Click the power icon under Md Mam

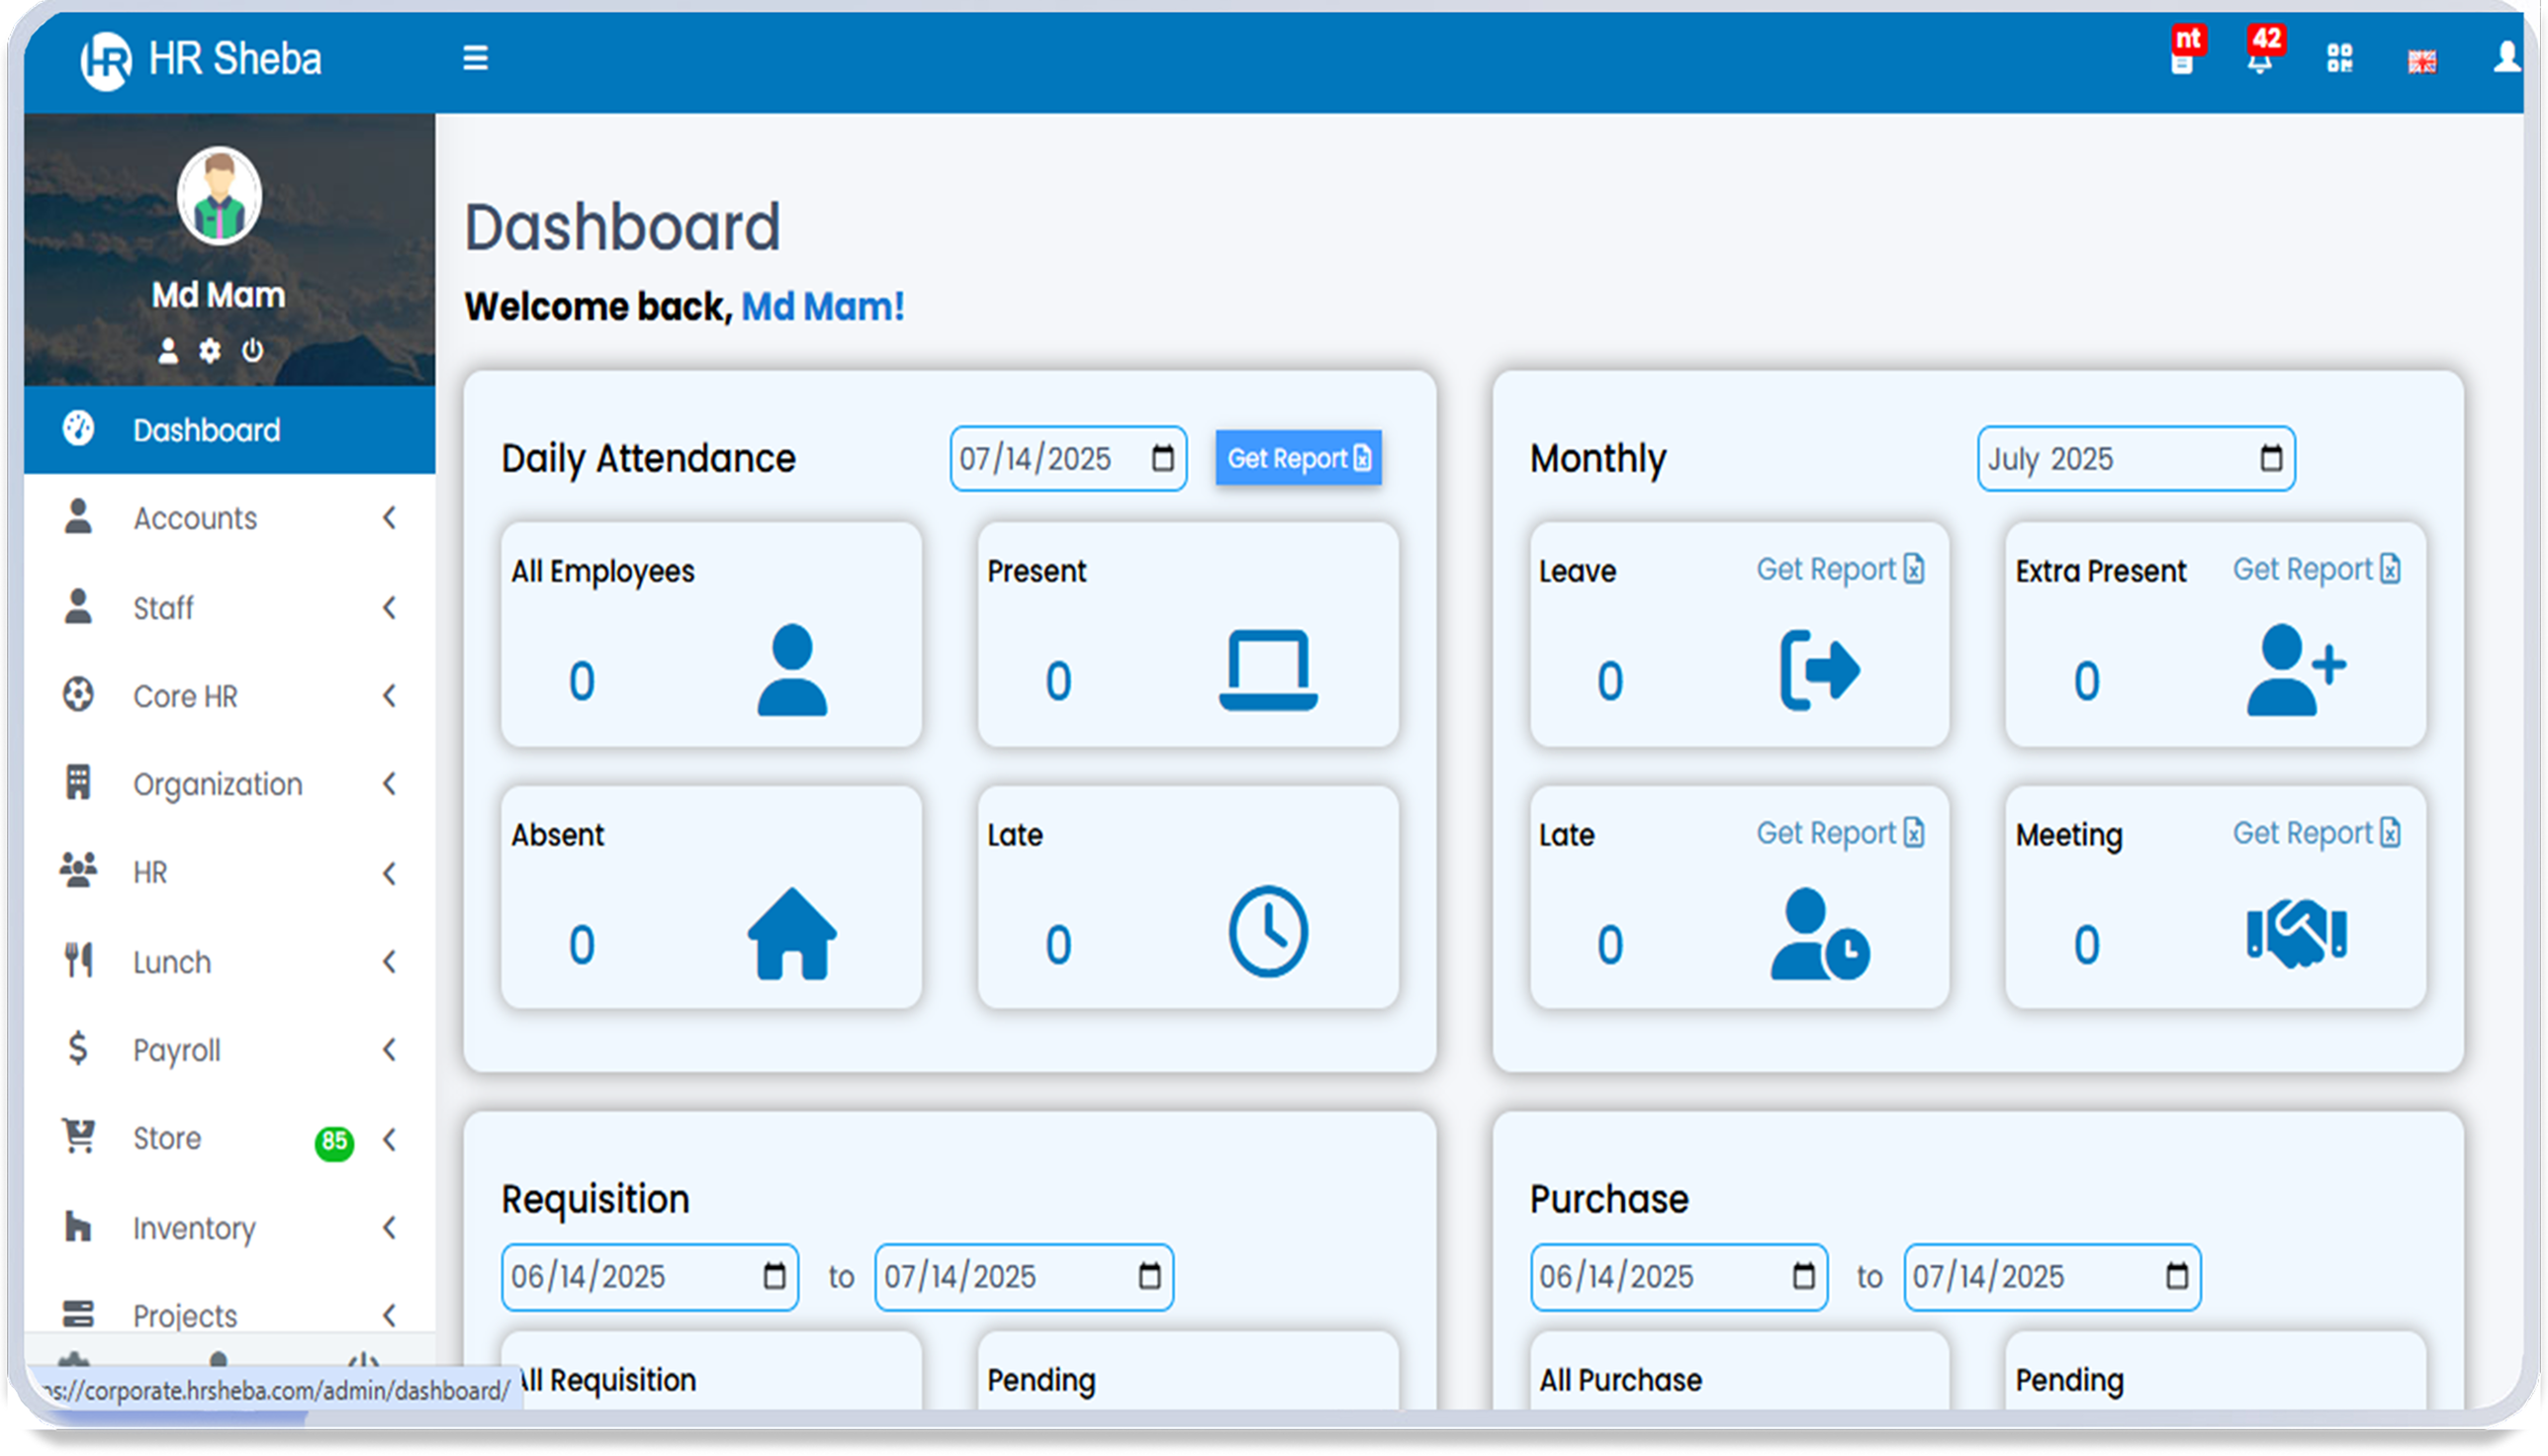tap(252, 350)
